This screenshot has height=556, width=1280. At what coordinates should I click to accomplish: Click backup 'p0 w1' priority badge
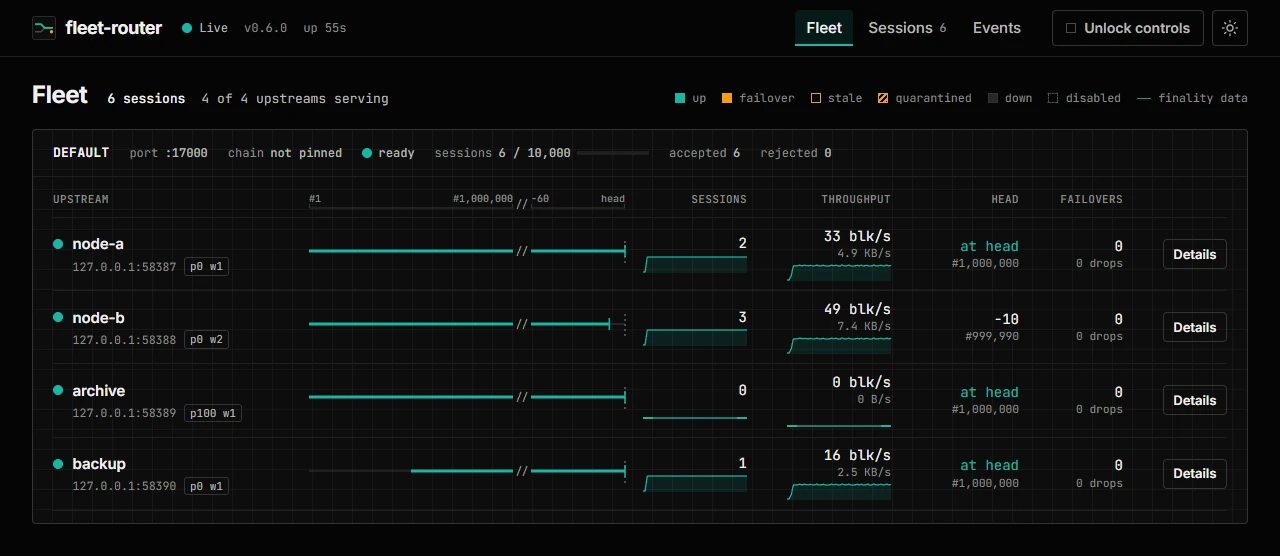pos(206,486)
